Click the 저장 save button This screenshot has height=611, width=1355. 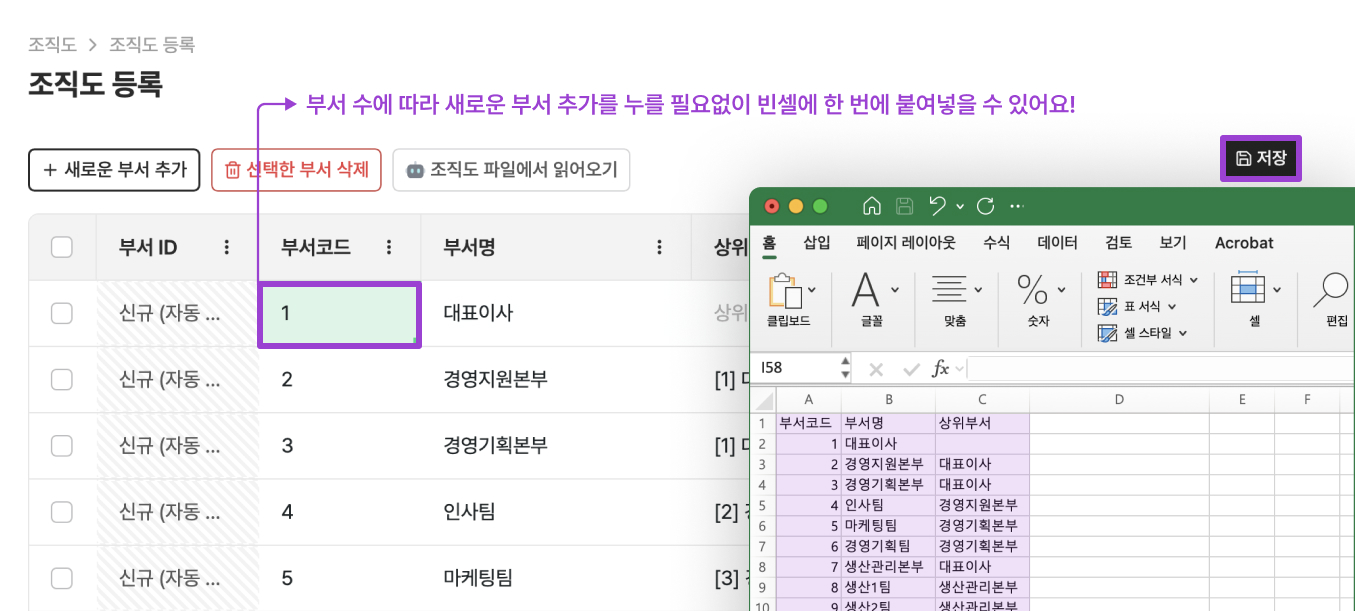tap(1260, 158)
